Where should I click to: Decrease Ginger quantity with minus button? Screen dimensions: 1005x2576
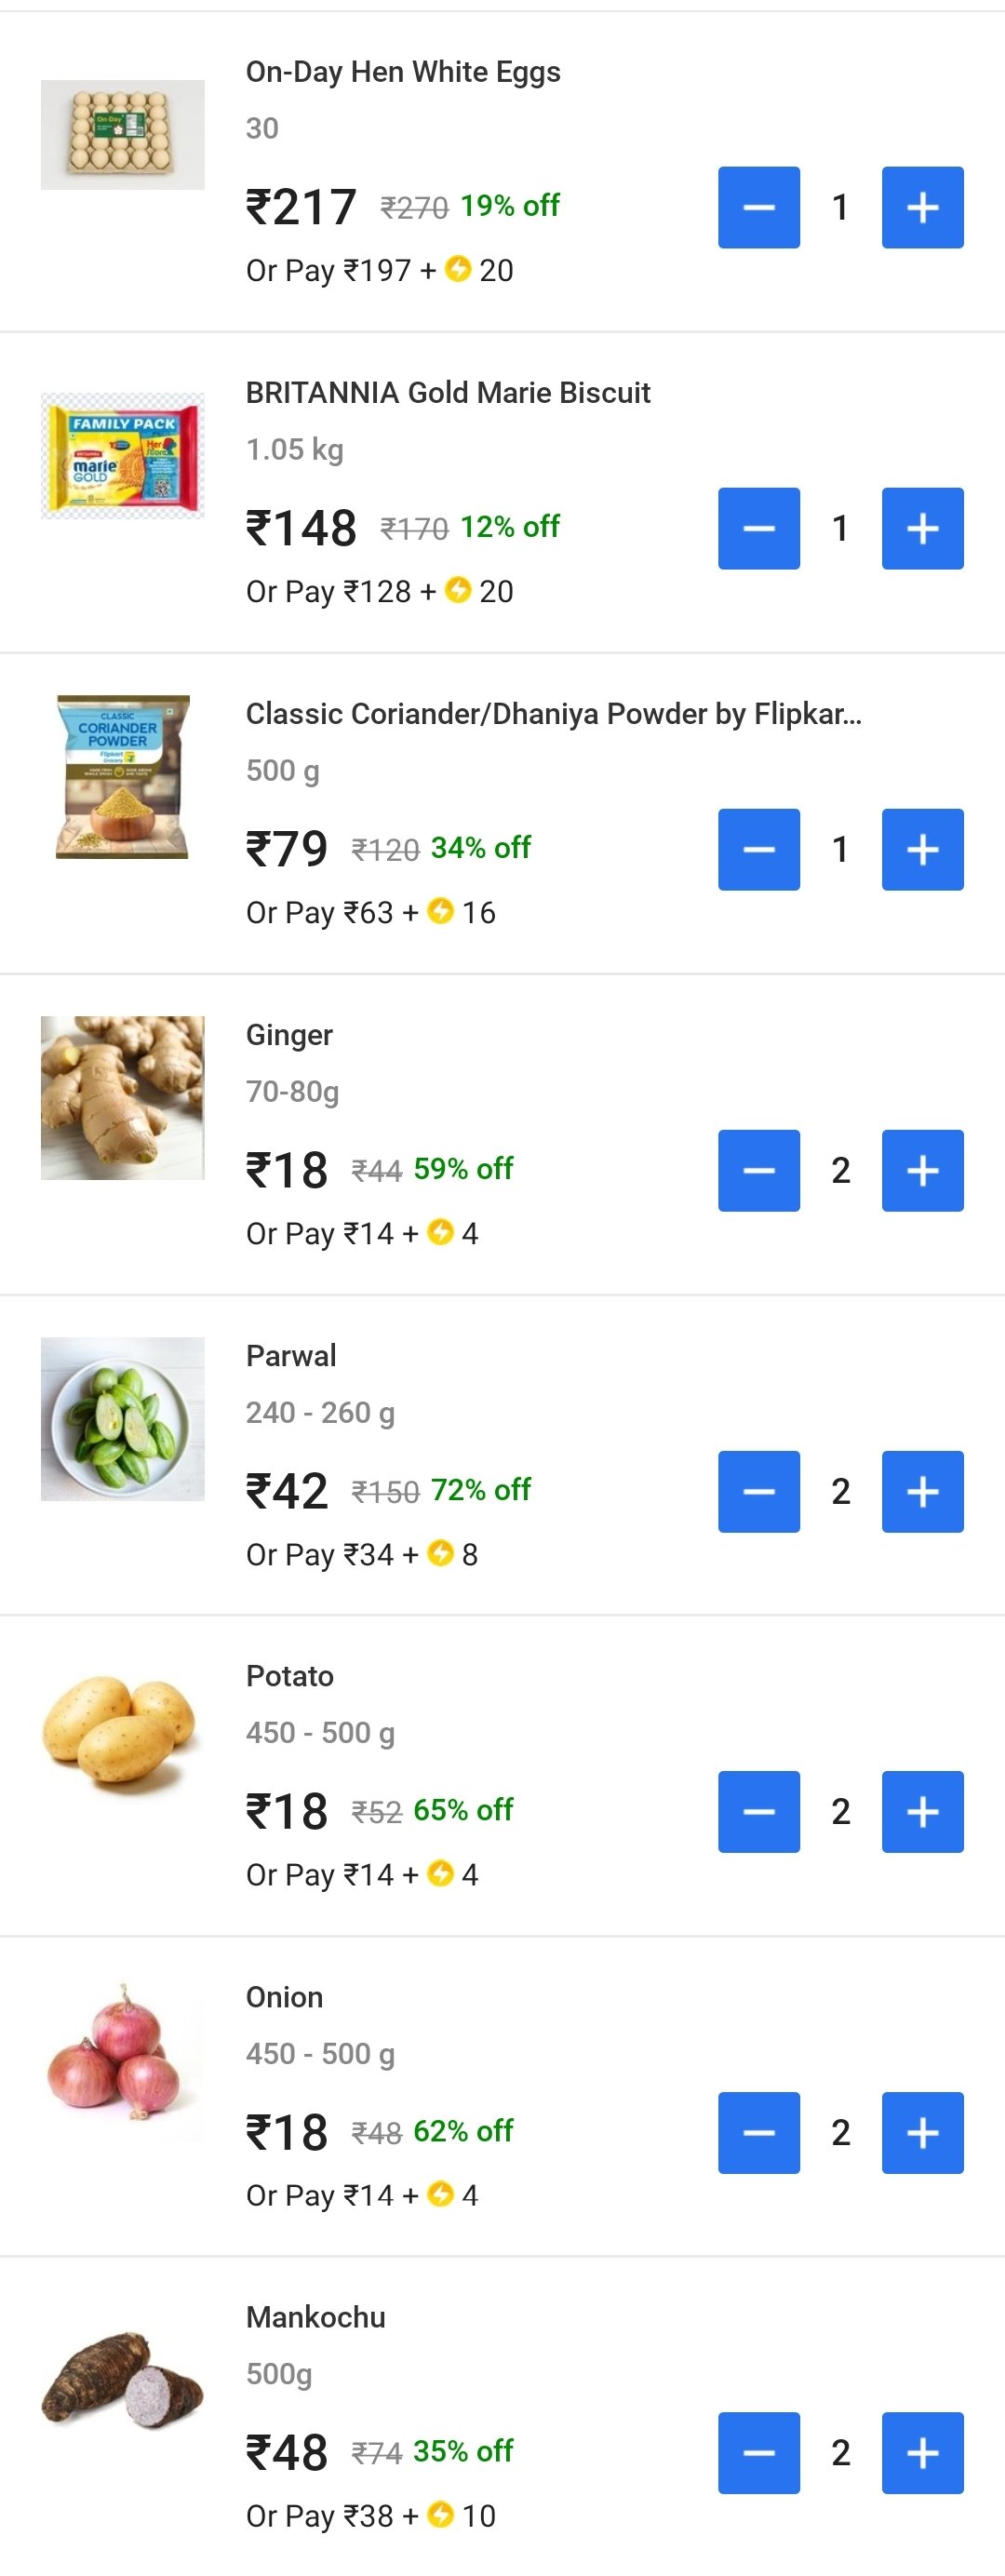click(758, 1170)
